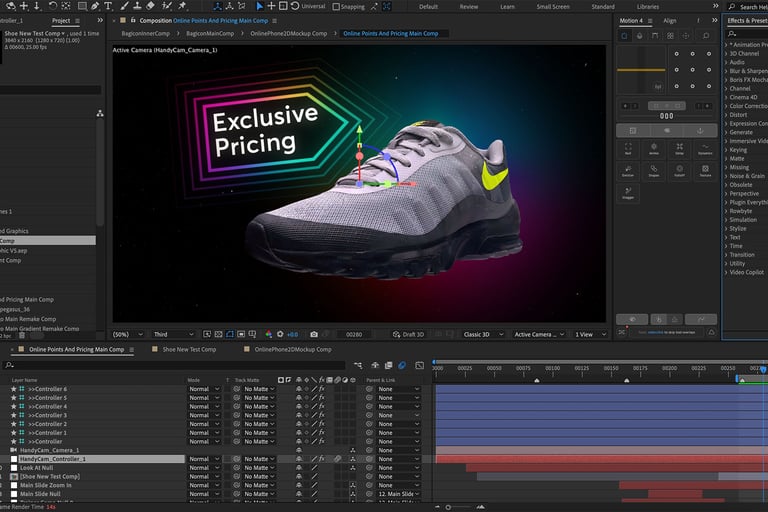
Task: Open the magnification (50%) dropdown
Action: coord(127,334)
